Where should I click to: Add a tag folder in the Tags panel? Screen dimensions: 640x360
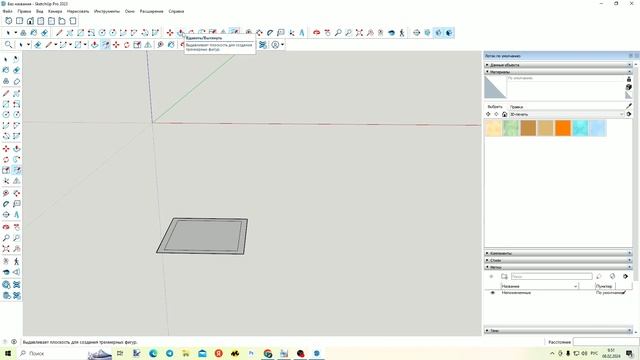pos(504,276)
